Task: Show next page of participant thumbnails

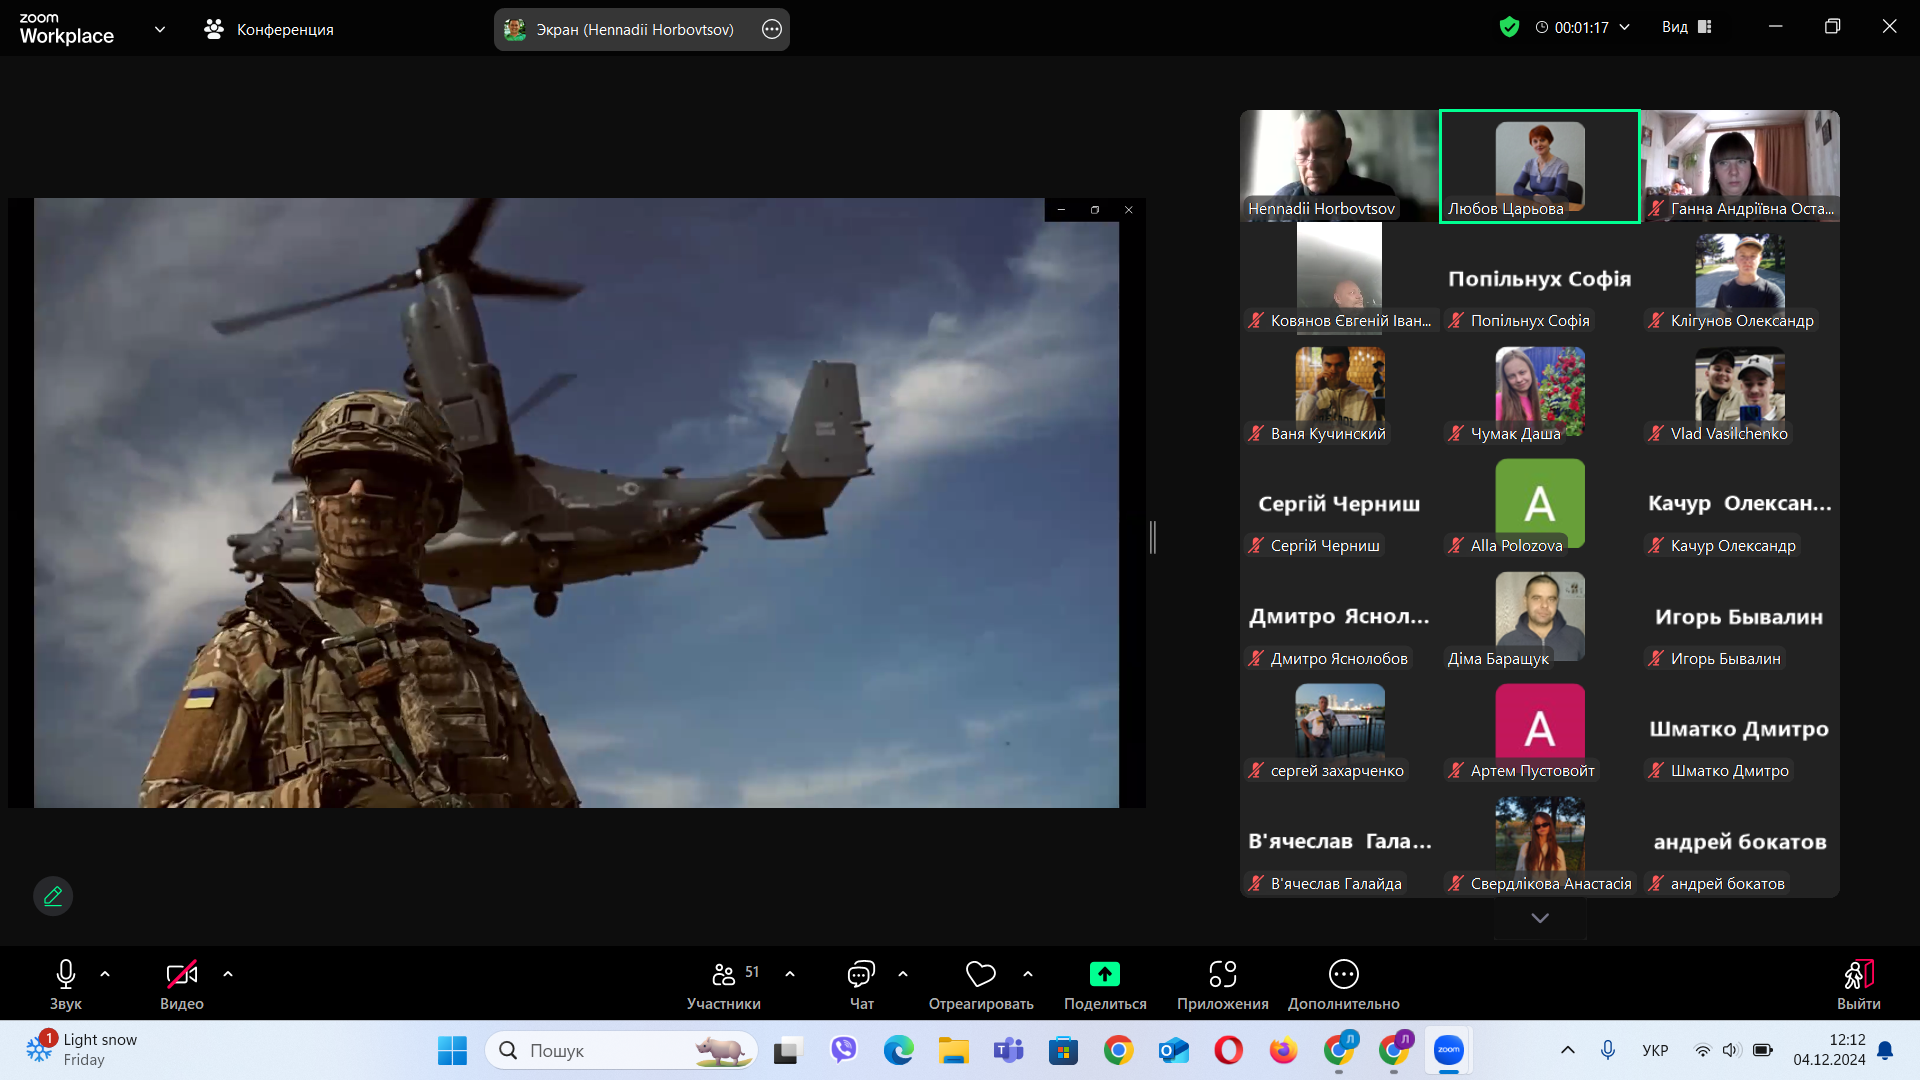Action: (1540, 918)
